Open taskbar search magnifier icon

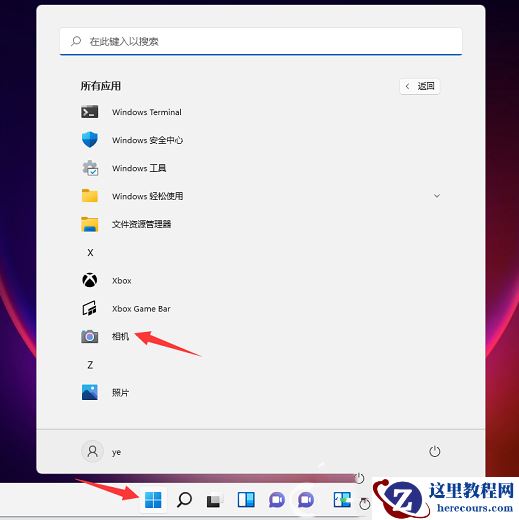point(184,500)
